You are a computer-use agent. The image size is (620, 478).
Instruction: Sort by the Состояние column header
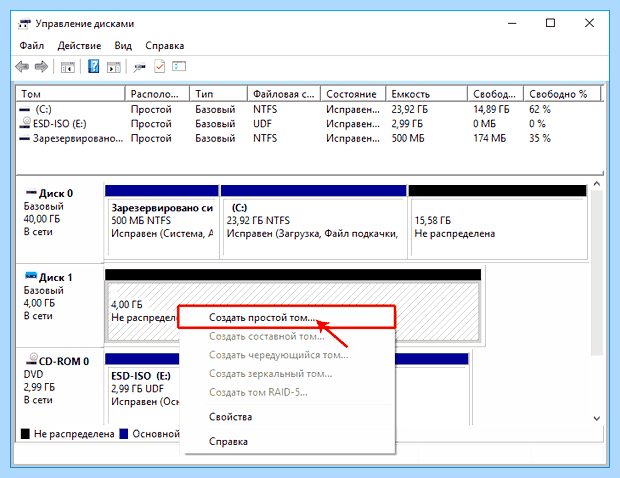point(353,94)
